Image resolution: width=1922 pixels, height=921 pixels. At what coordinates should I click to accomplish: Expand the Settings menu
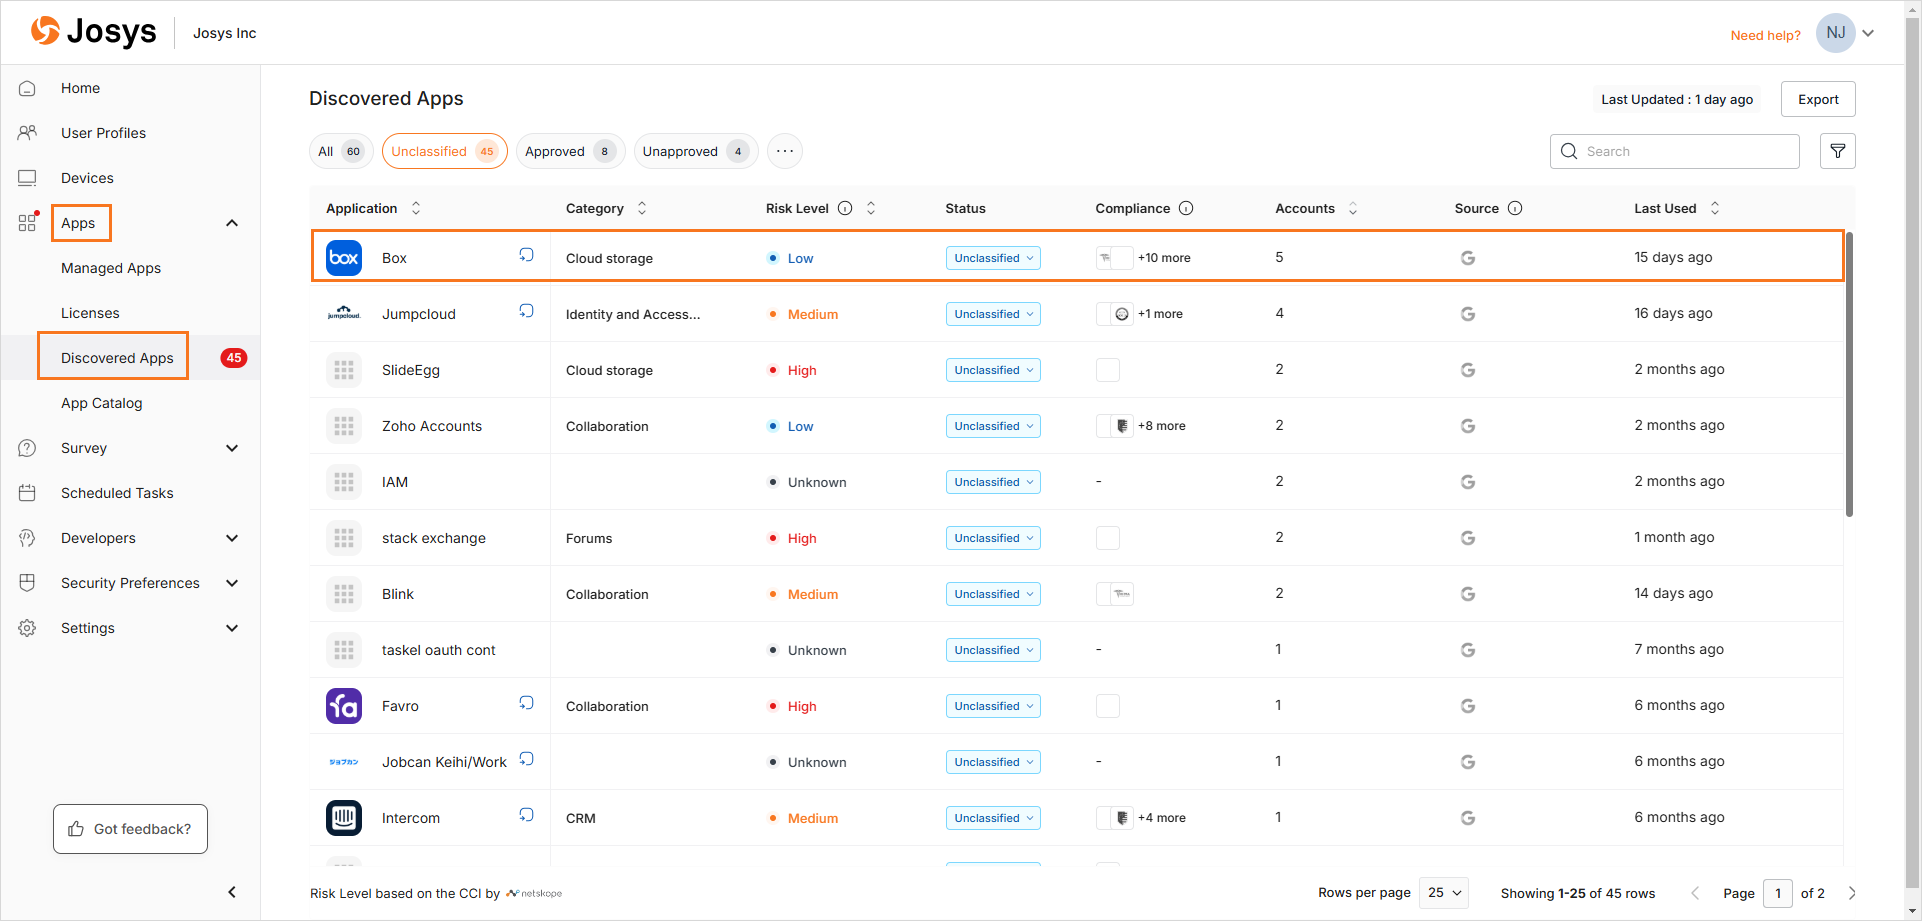(232, 628)
